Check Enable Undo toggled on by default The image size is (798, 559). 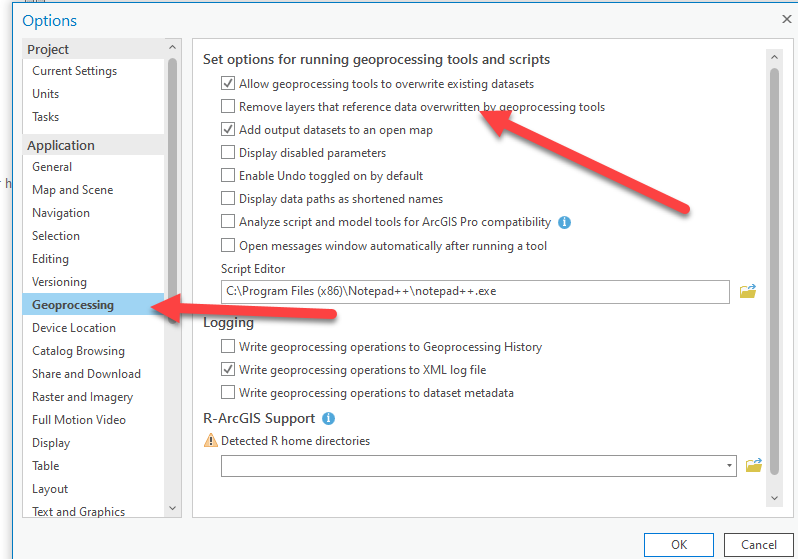[228, 176]
